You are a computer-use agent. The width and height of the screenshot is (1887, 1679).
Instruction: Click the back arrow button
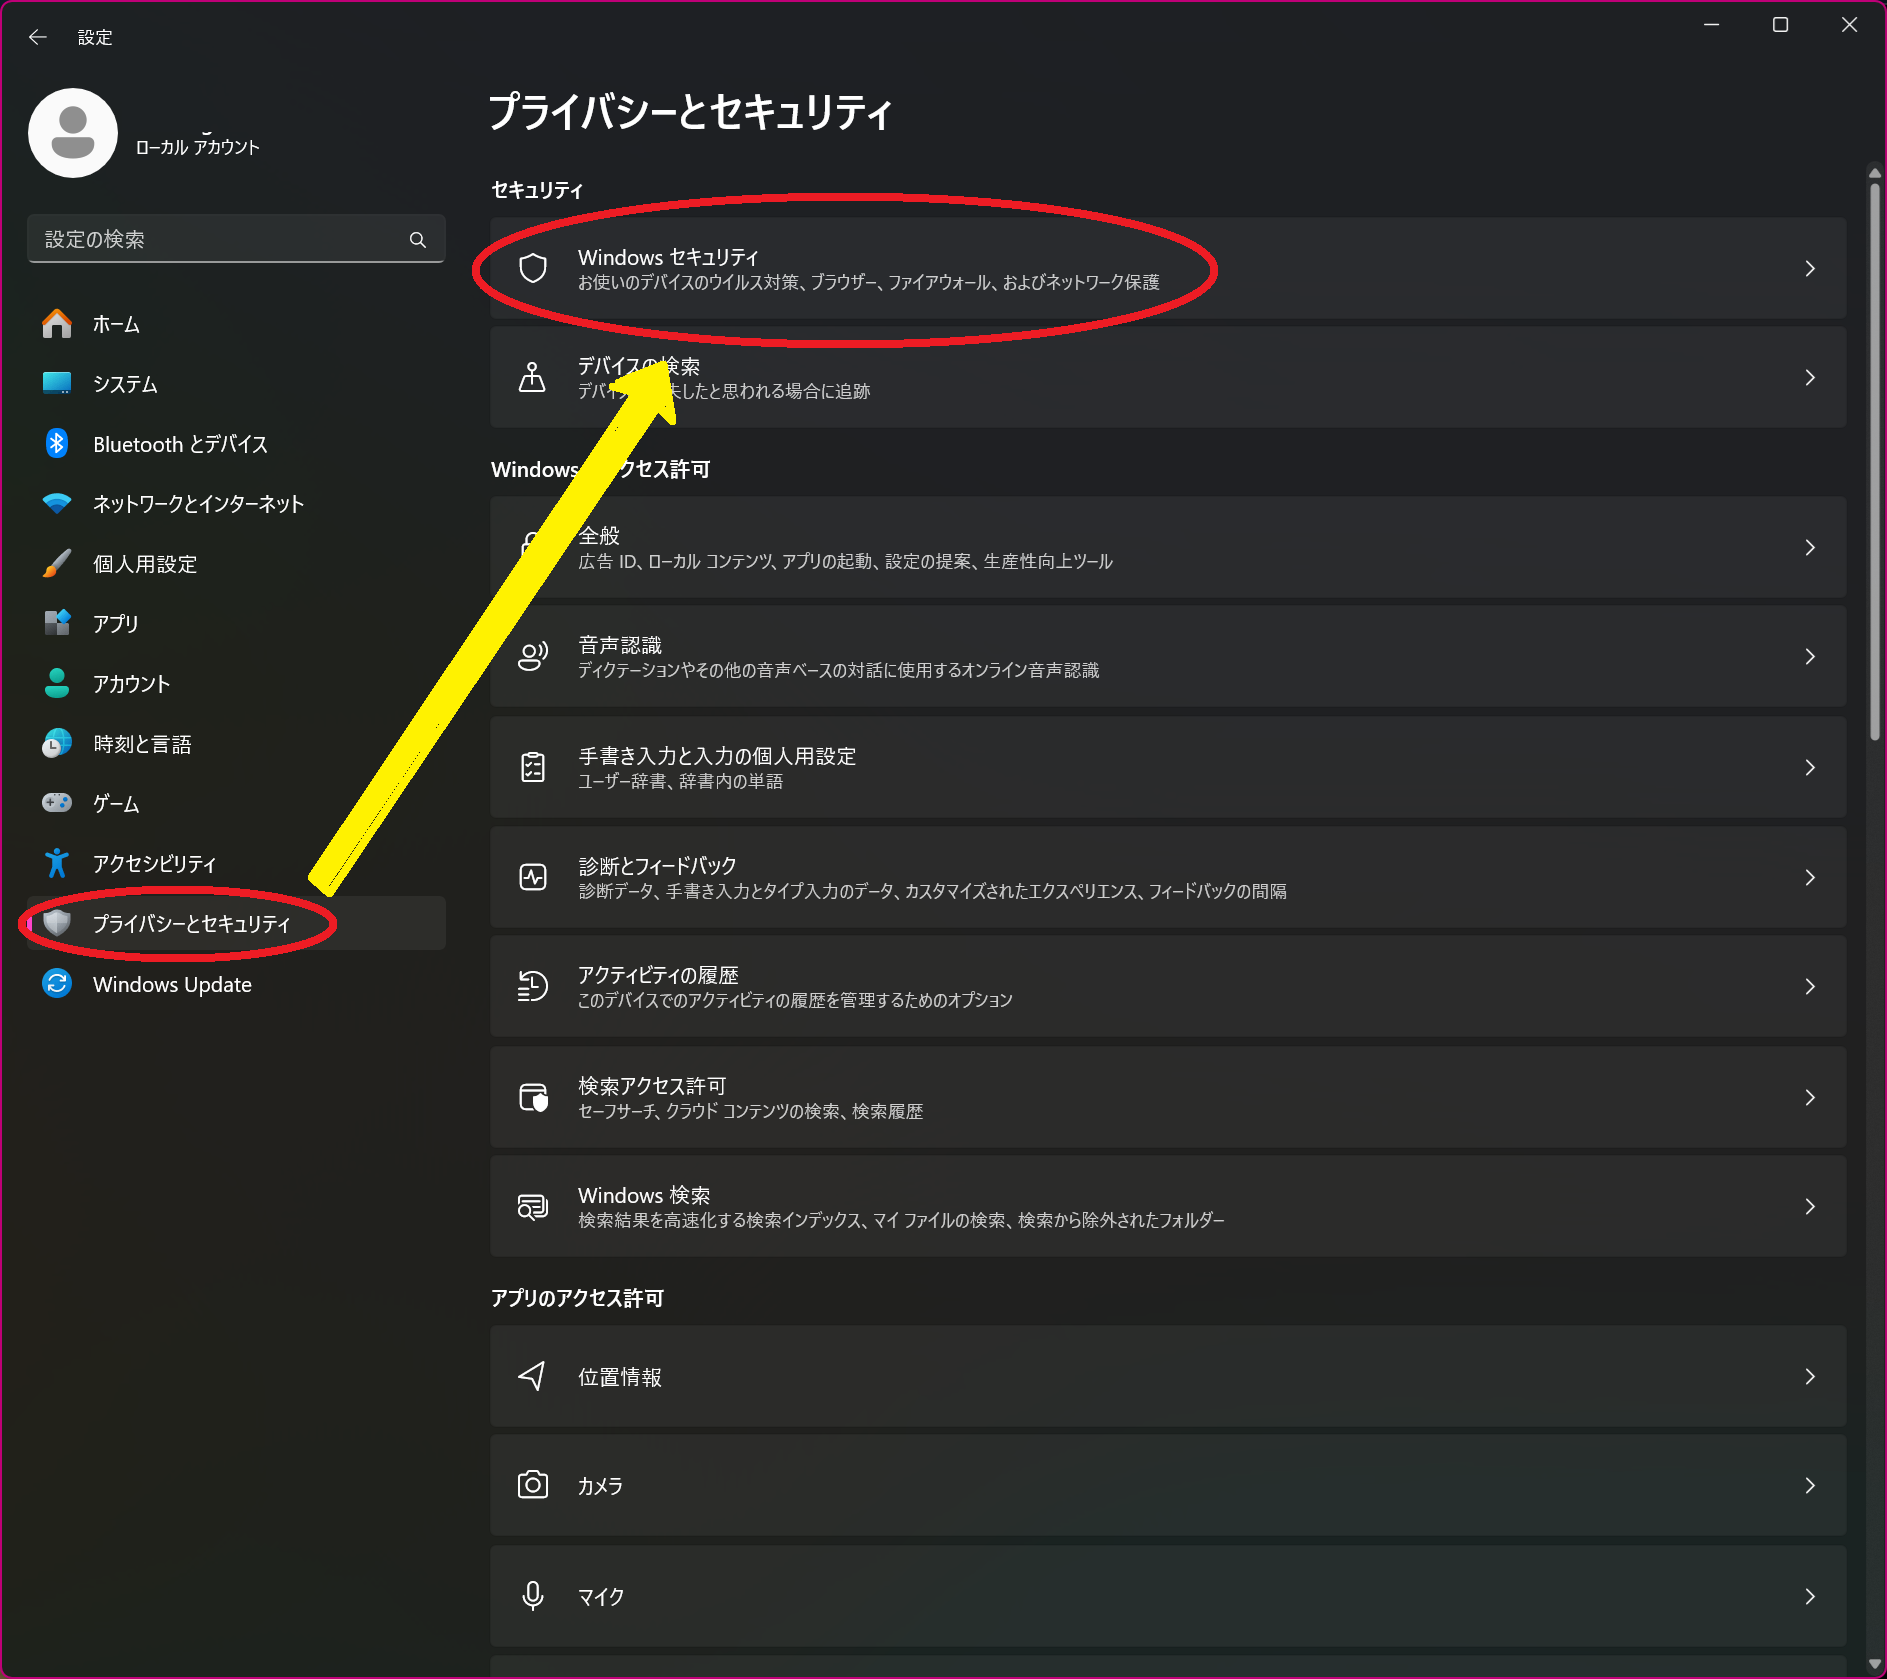pos(38,37)
